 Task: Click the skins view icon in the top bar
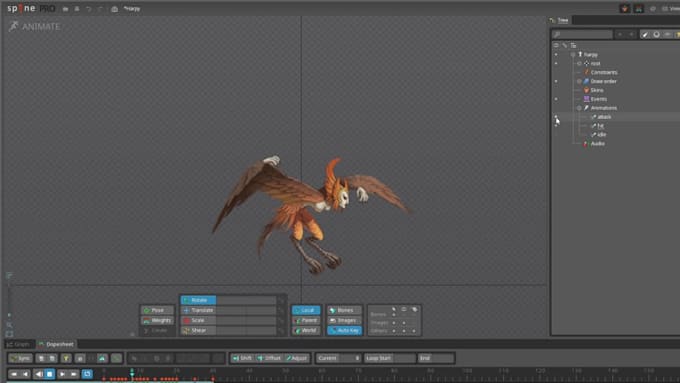click(x=625, y=9)
